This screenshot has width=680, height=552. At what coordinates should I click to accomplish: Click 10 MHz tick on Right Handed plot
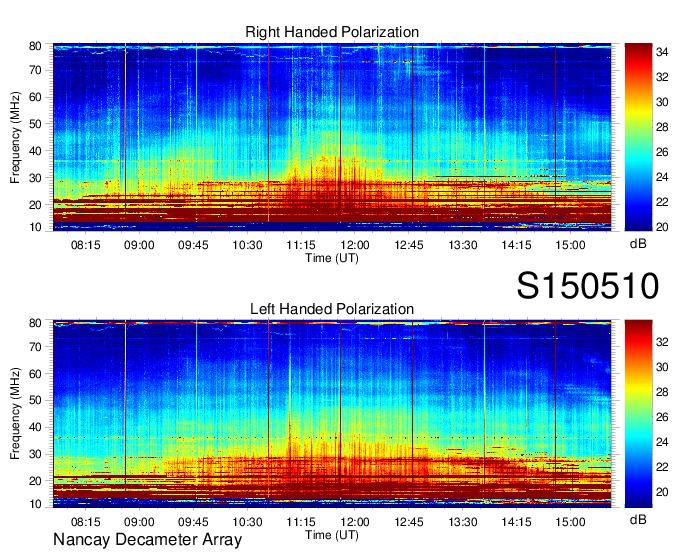pos(35,227)
